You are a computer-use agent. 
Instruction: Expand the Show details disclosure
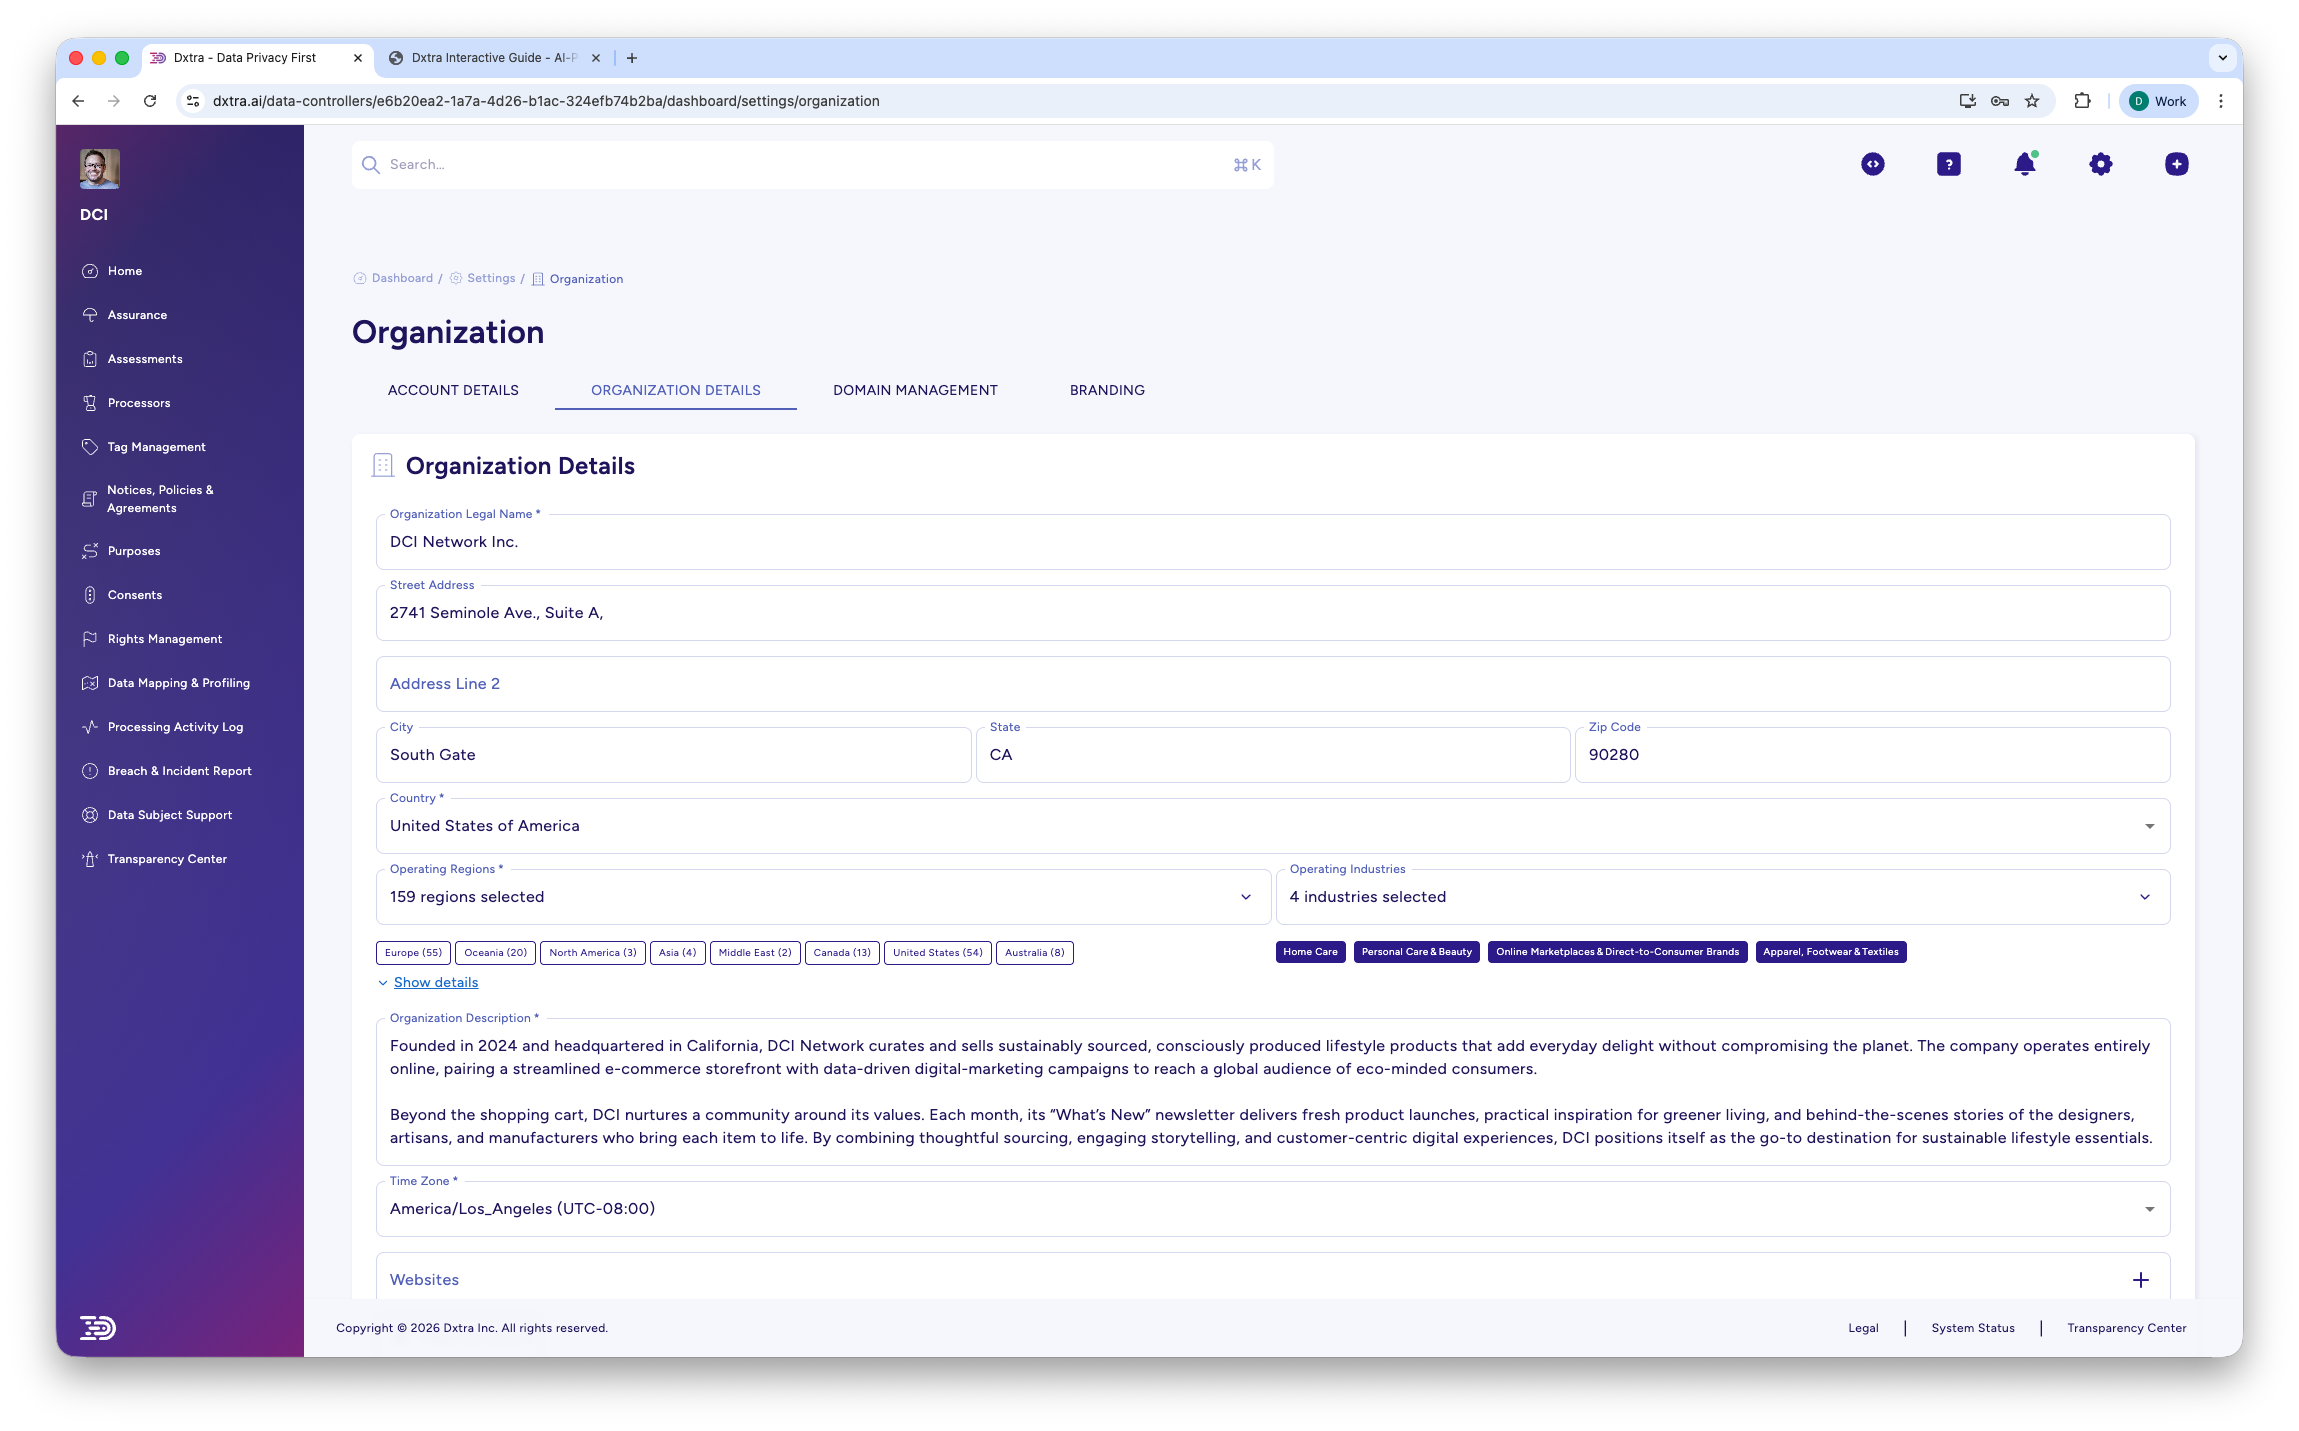435,982
